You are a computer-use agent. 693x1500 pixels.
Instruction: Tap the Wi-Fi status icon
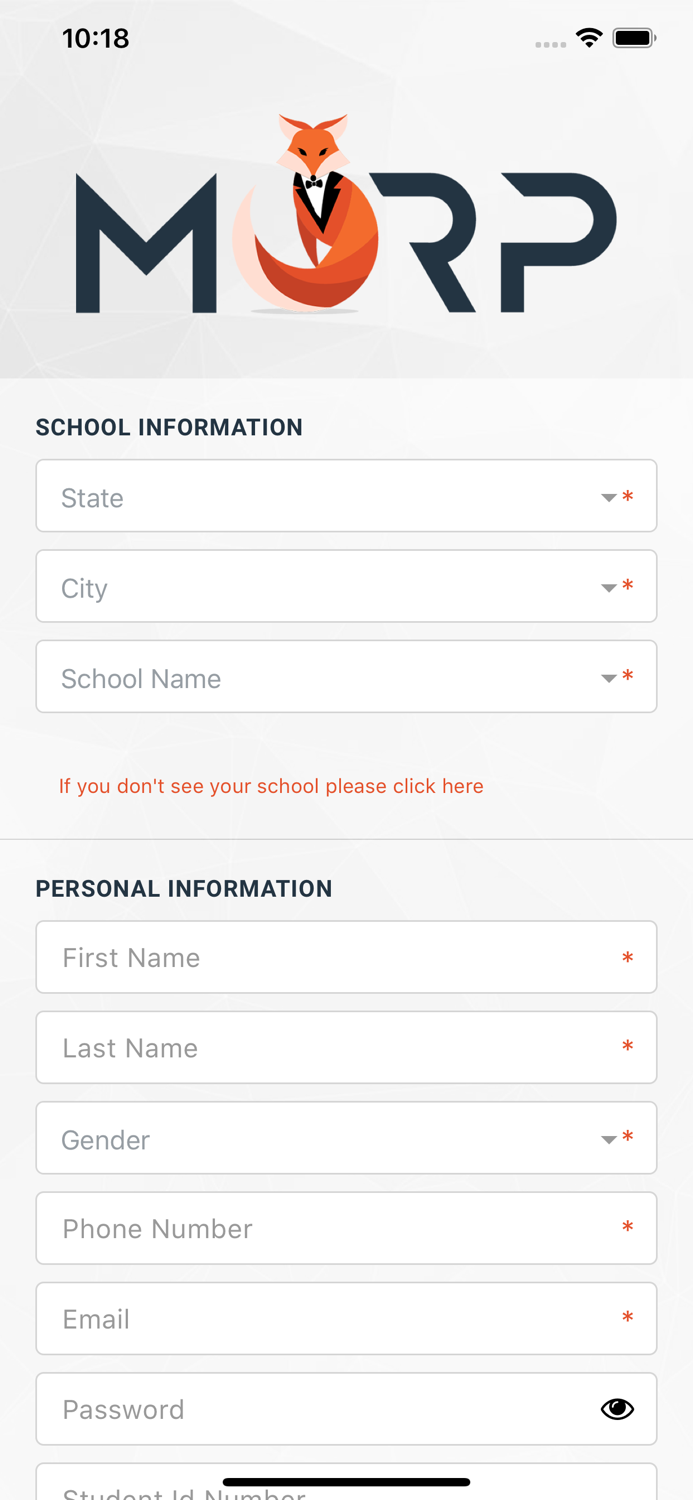(589, 39)
